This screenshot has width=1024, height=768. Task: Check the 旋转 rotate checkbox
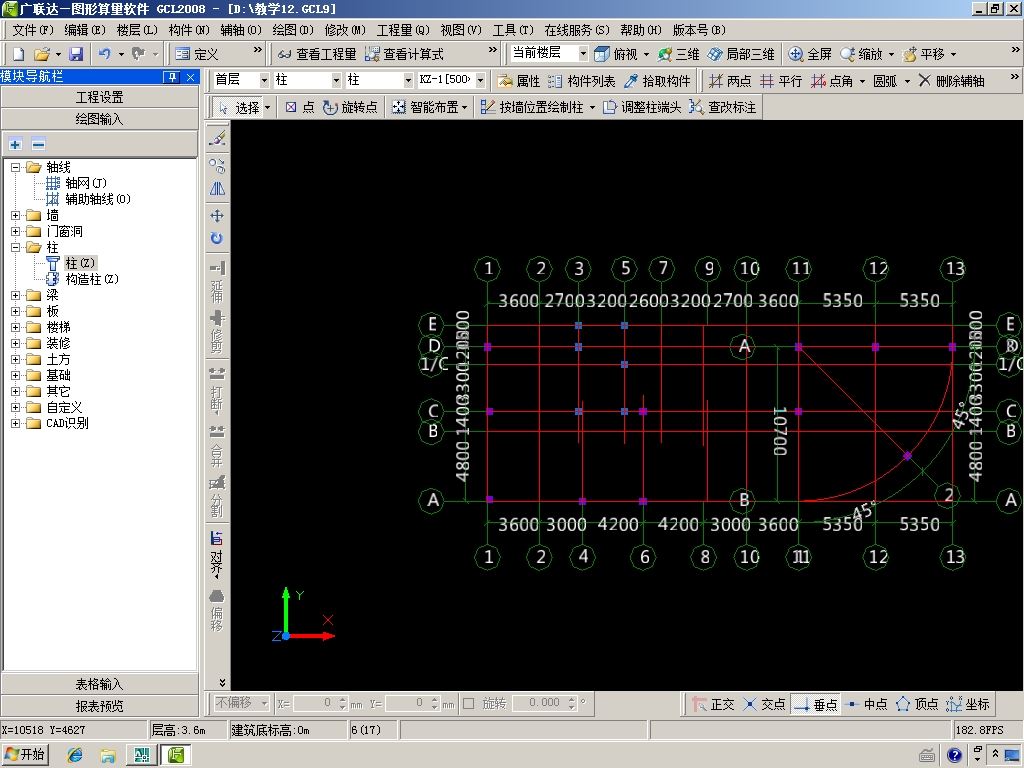[468, 703]
